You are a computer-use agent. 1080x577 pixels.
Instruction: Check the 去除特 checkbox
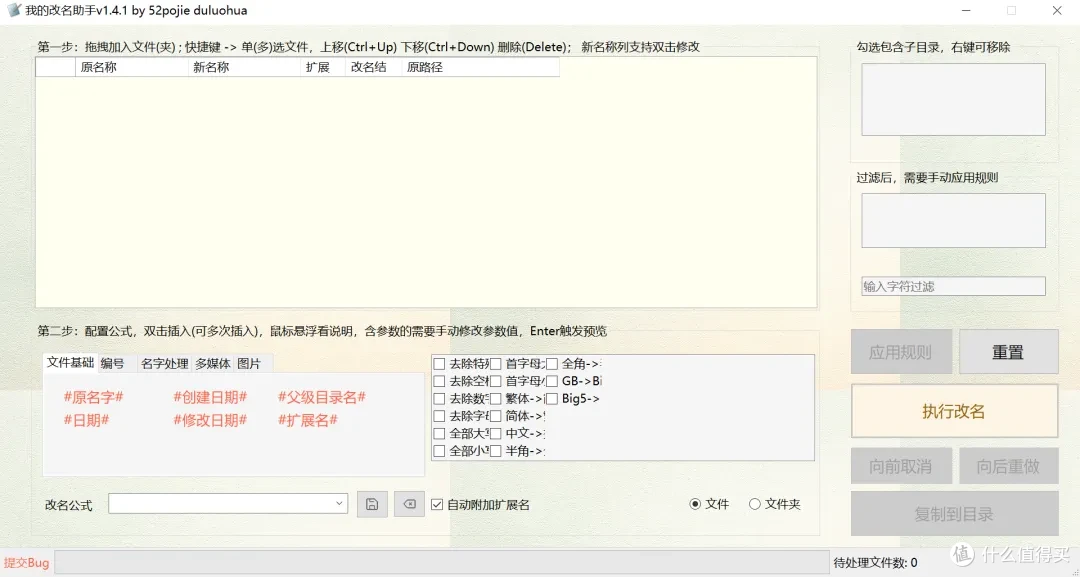(x=439, y=364)
